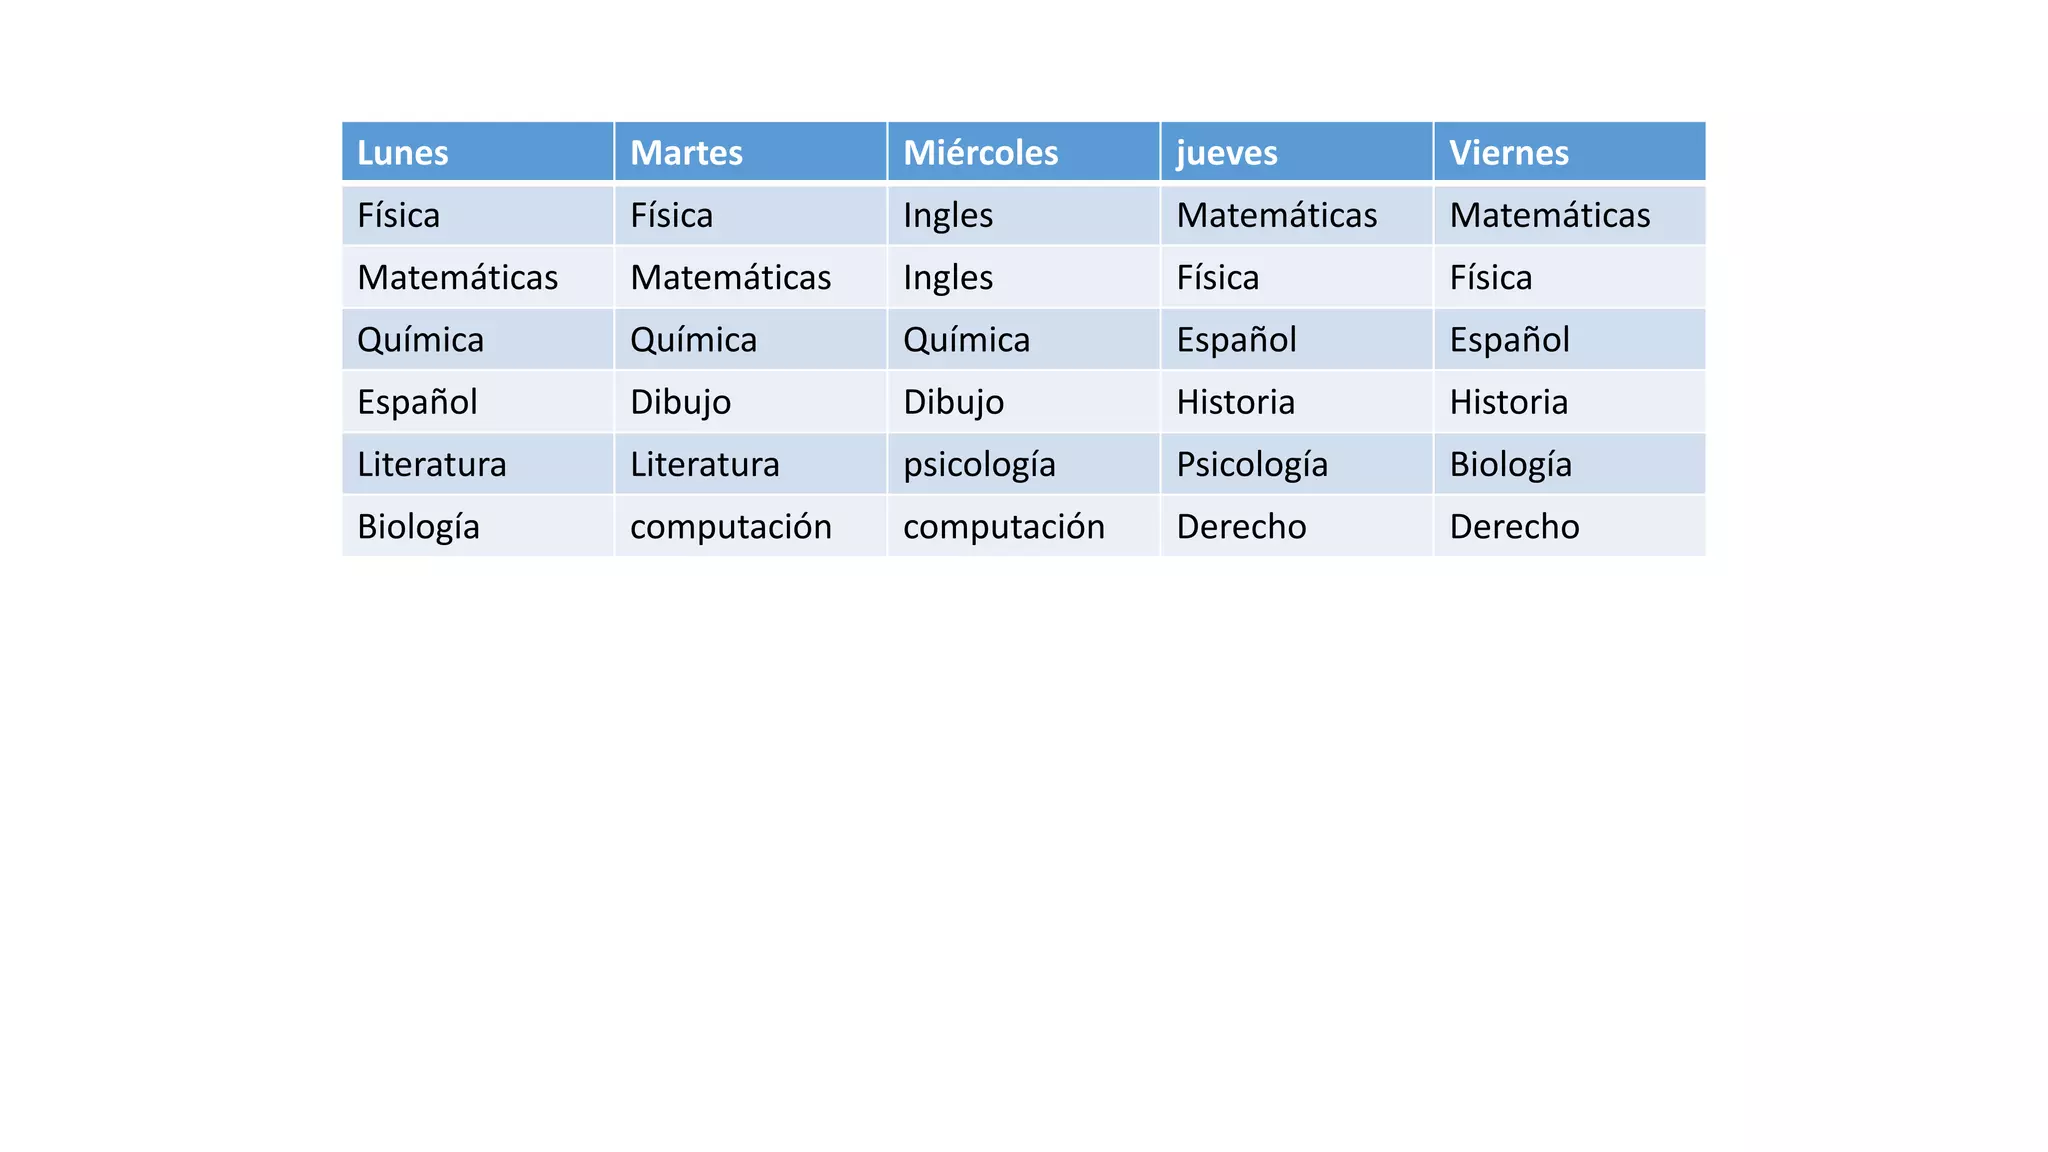
Task: Click Historia cell under jueves
Action: pyautogui.click(x=1235, y=402)
